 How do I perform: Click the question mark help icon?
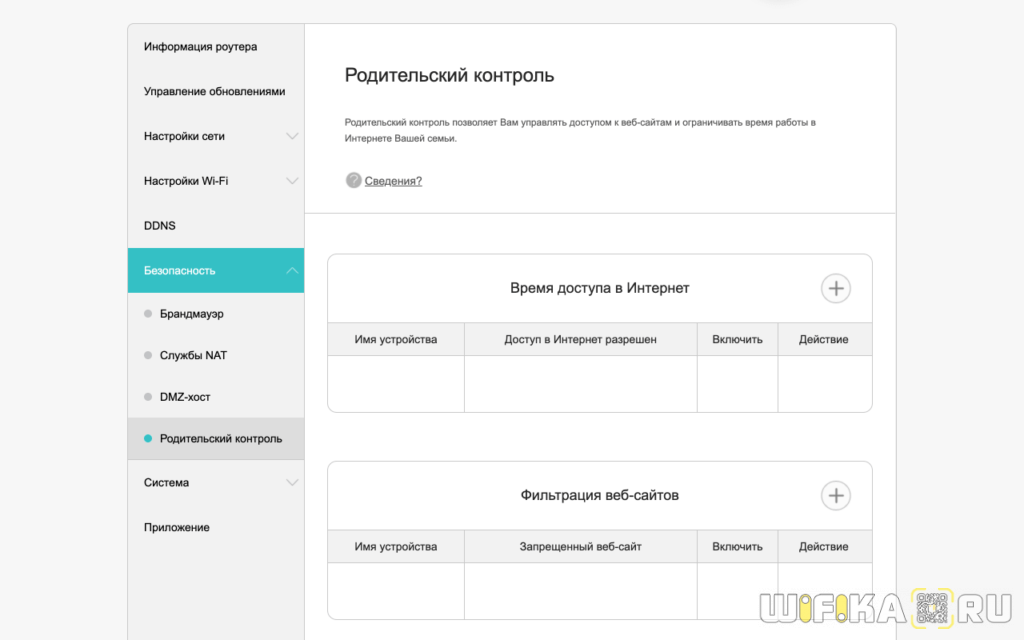pyautogui.click(x=353, y=181)
